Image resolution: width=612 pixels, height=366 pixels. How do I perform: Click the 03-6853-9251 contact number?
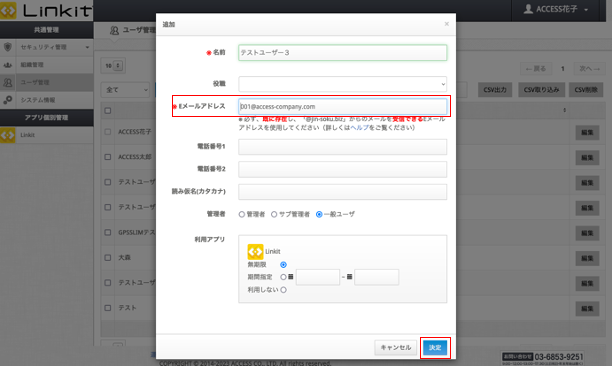point(559,357)
